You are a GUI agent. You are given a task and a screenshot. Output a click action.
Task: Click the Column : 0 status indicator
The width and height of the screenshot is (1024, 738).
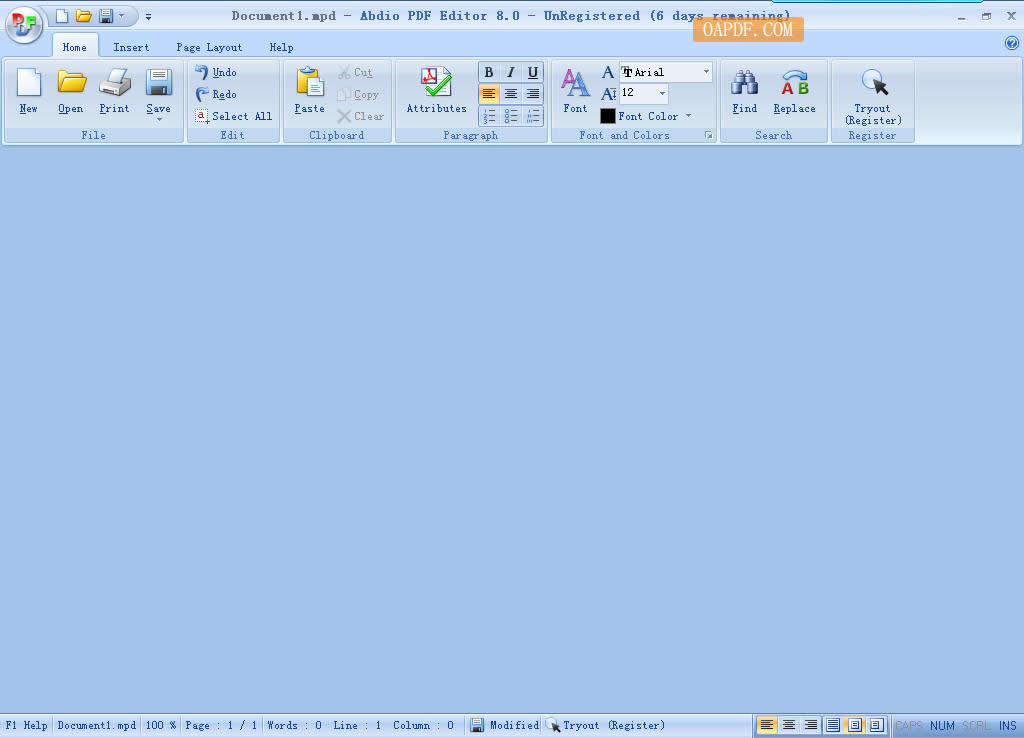pos(423,726)
